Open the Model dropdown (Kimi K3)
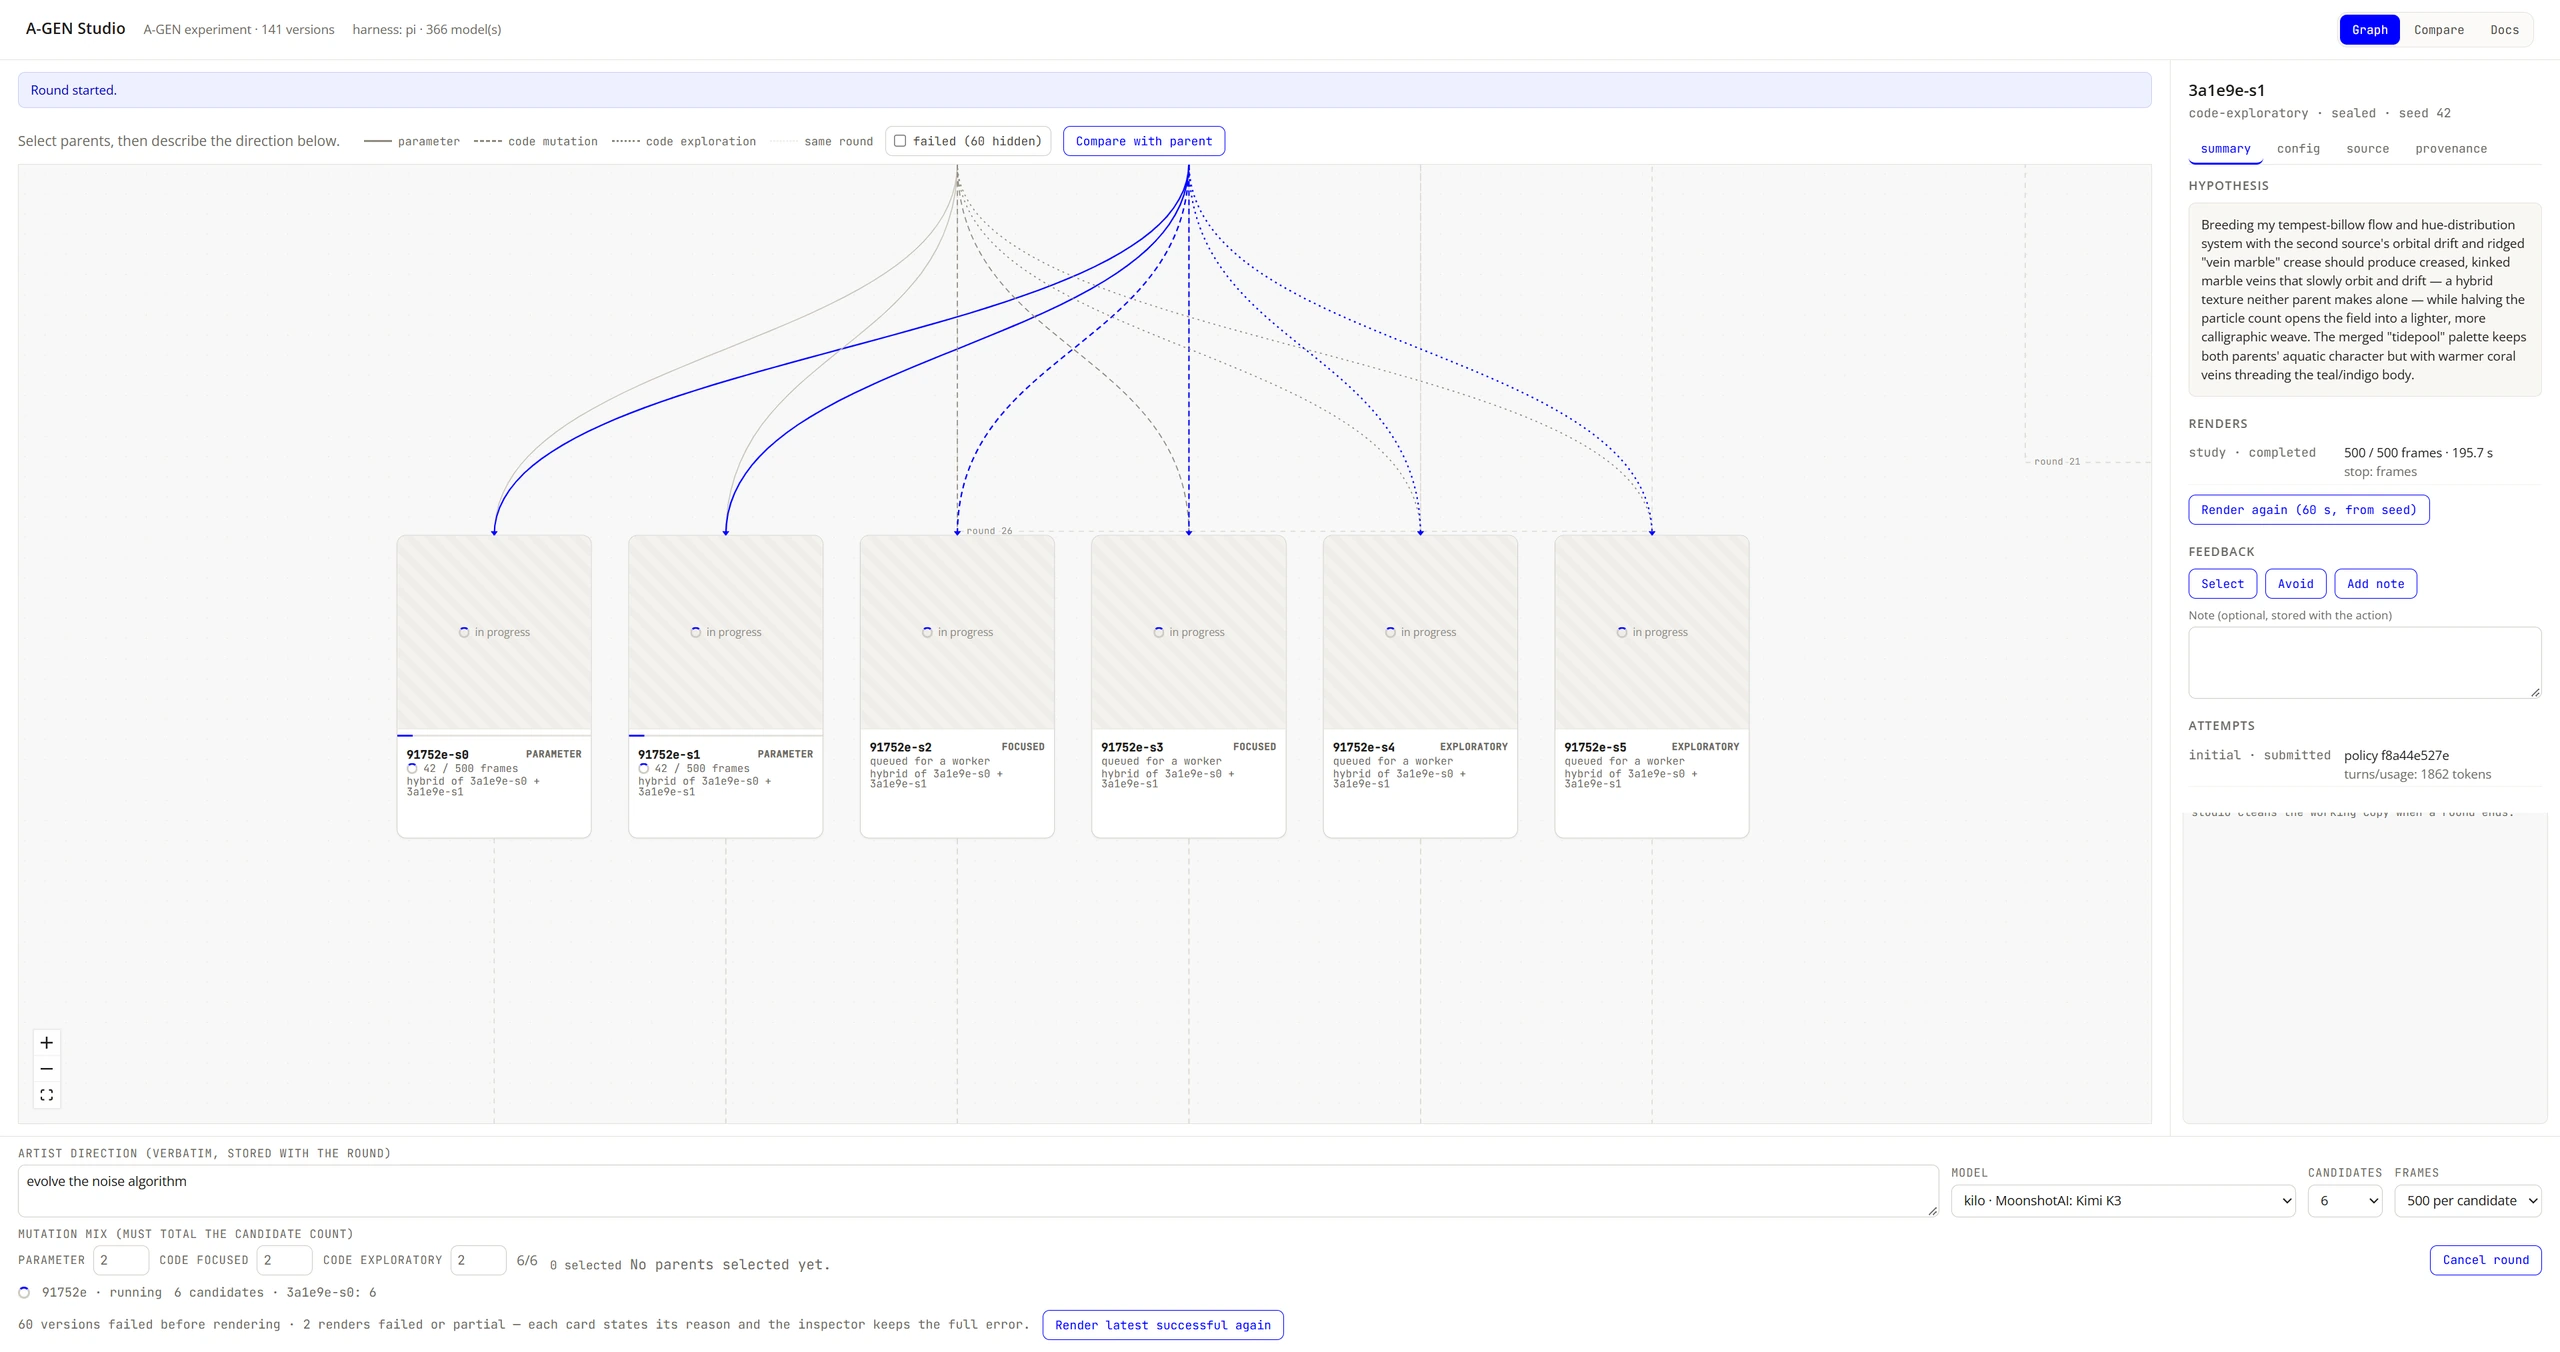Screen dimensions: 2560x1352 tap(2123, 1200)
